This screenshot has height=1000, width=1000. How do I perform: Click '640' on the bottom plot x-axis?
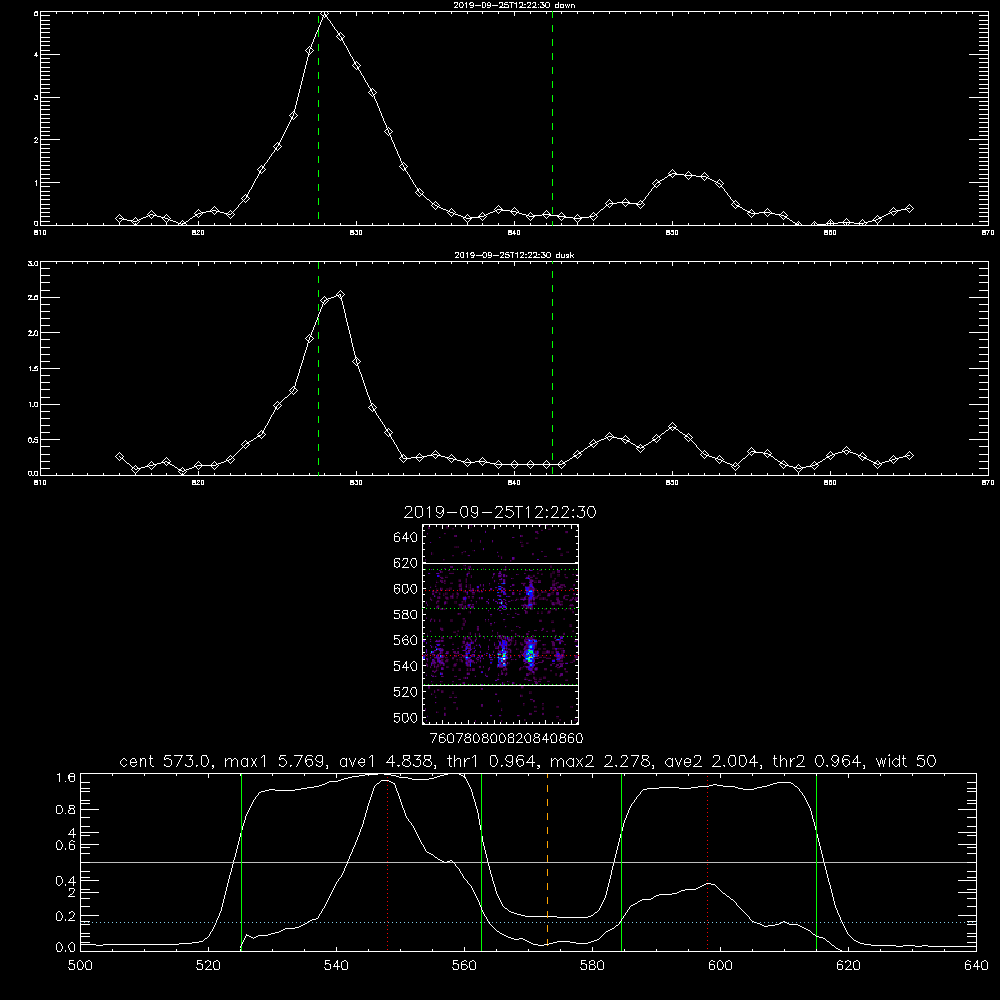pyautogui.click(x=976, y=965)
